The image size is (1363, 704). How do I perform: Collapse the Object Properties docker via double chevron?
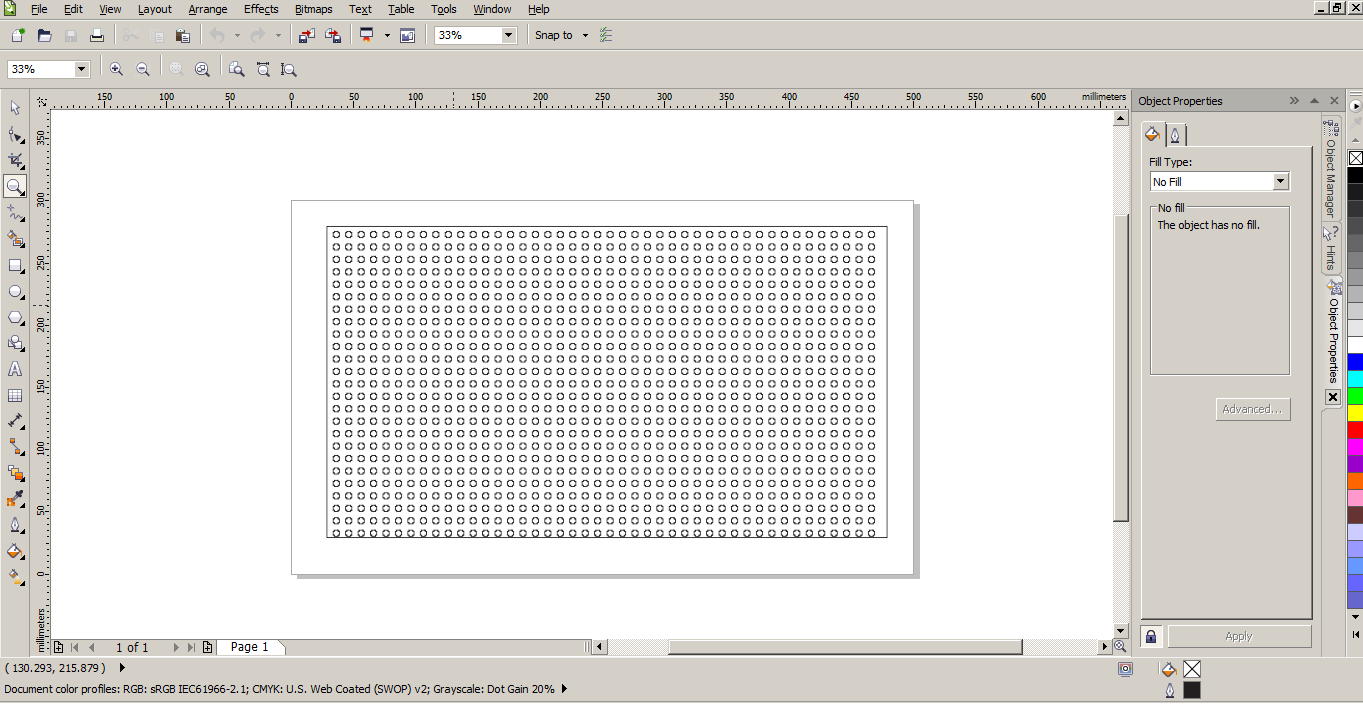click(1294, 101)
